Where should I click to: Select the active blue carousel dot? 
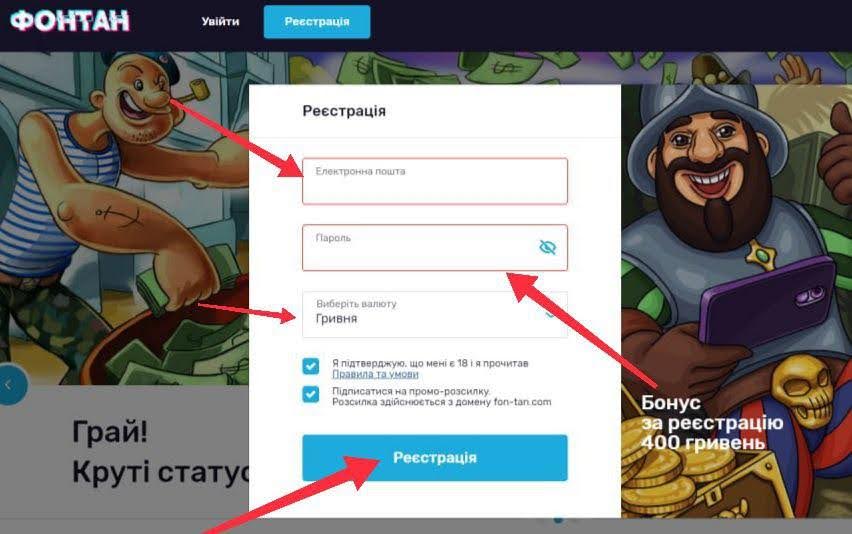pyautogui.click(x=558, y=520)
